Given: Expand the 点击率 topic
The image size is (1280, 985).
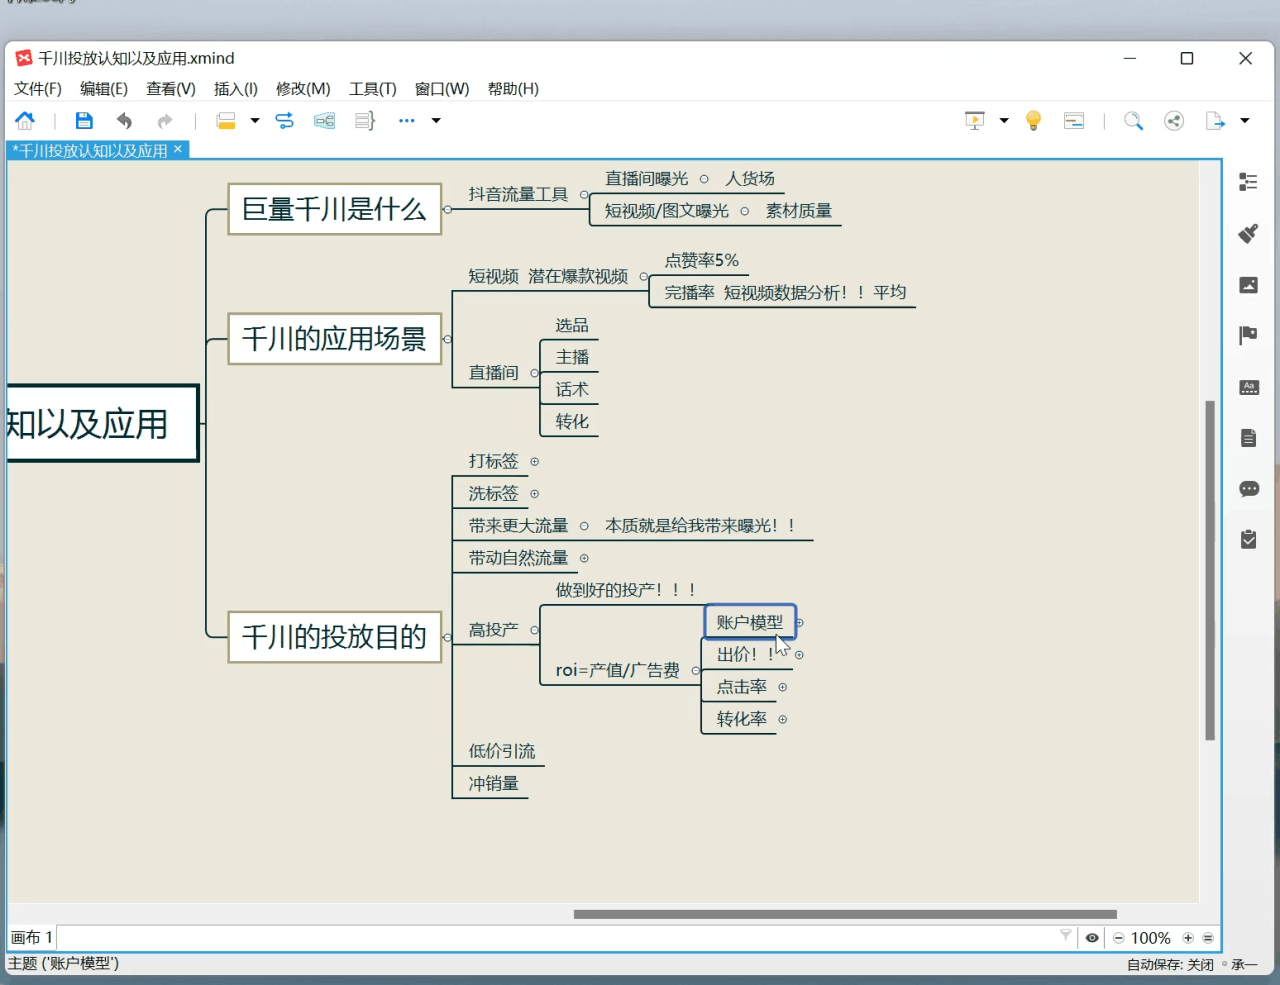Looking at the screenshot, I should (782, 687).
